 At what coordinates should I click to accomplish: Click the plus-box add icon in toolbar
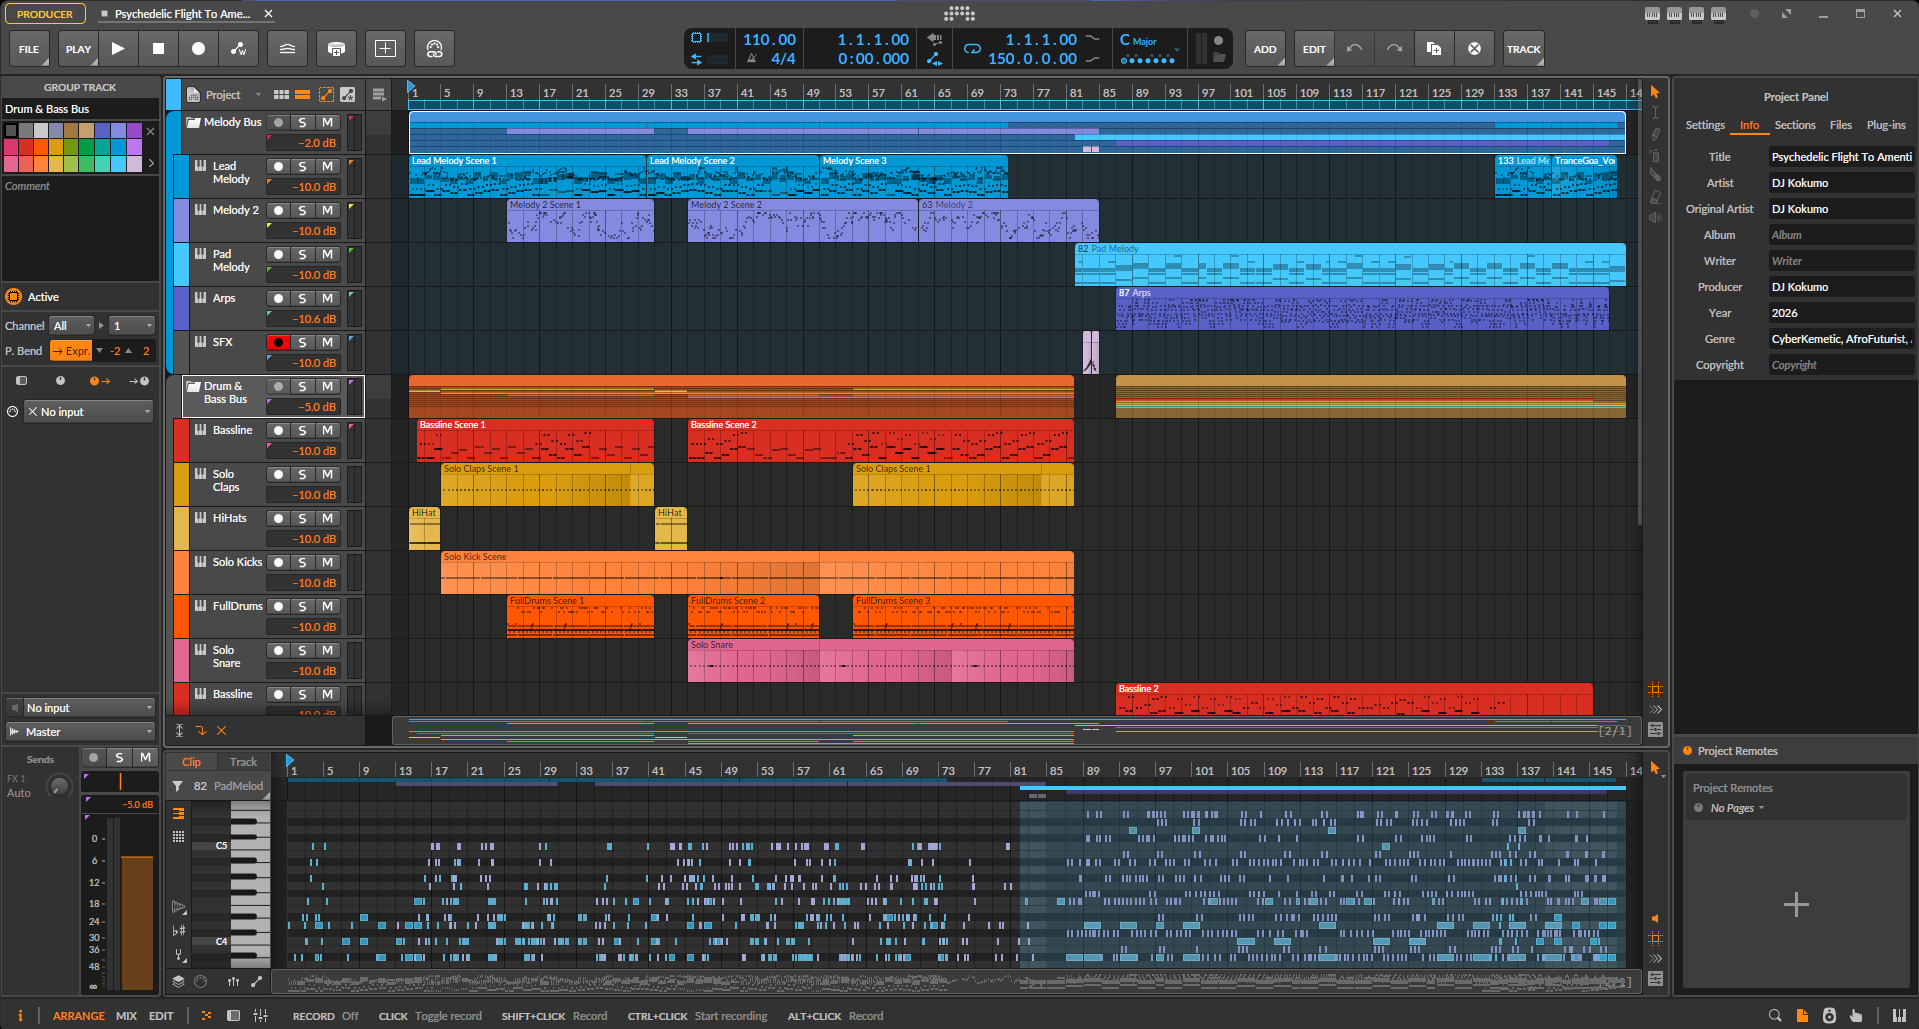pos(385,48)
